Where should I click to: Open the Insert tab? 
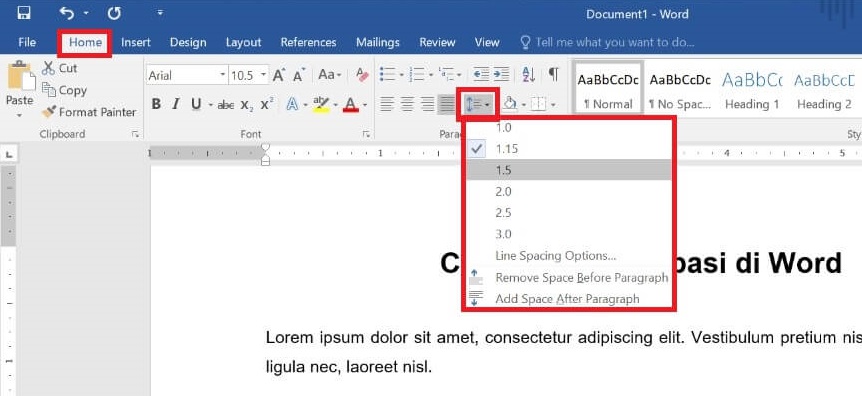[136, 42]
